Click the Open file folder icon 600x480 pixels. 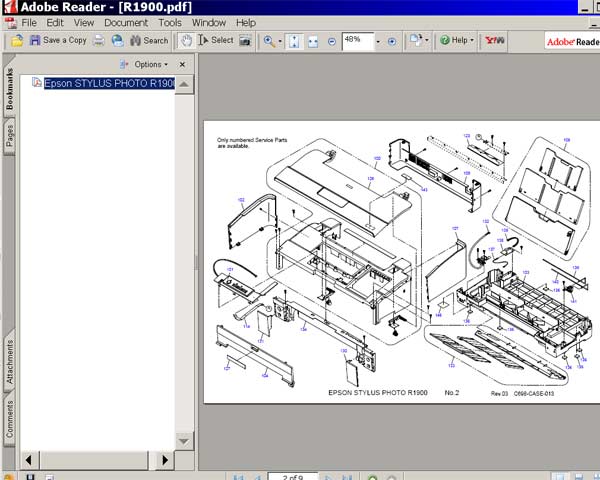16,41
